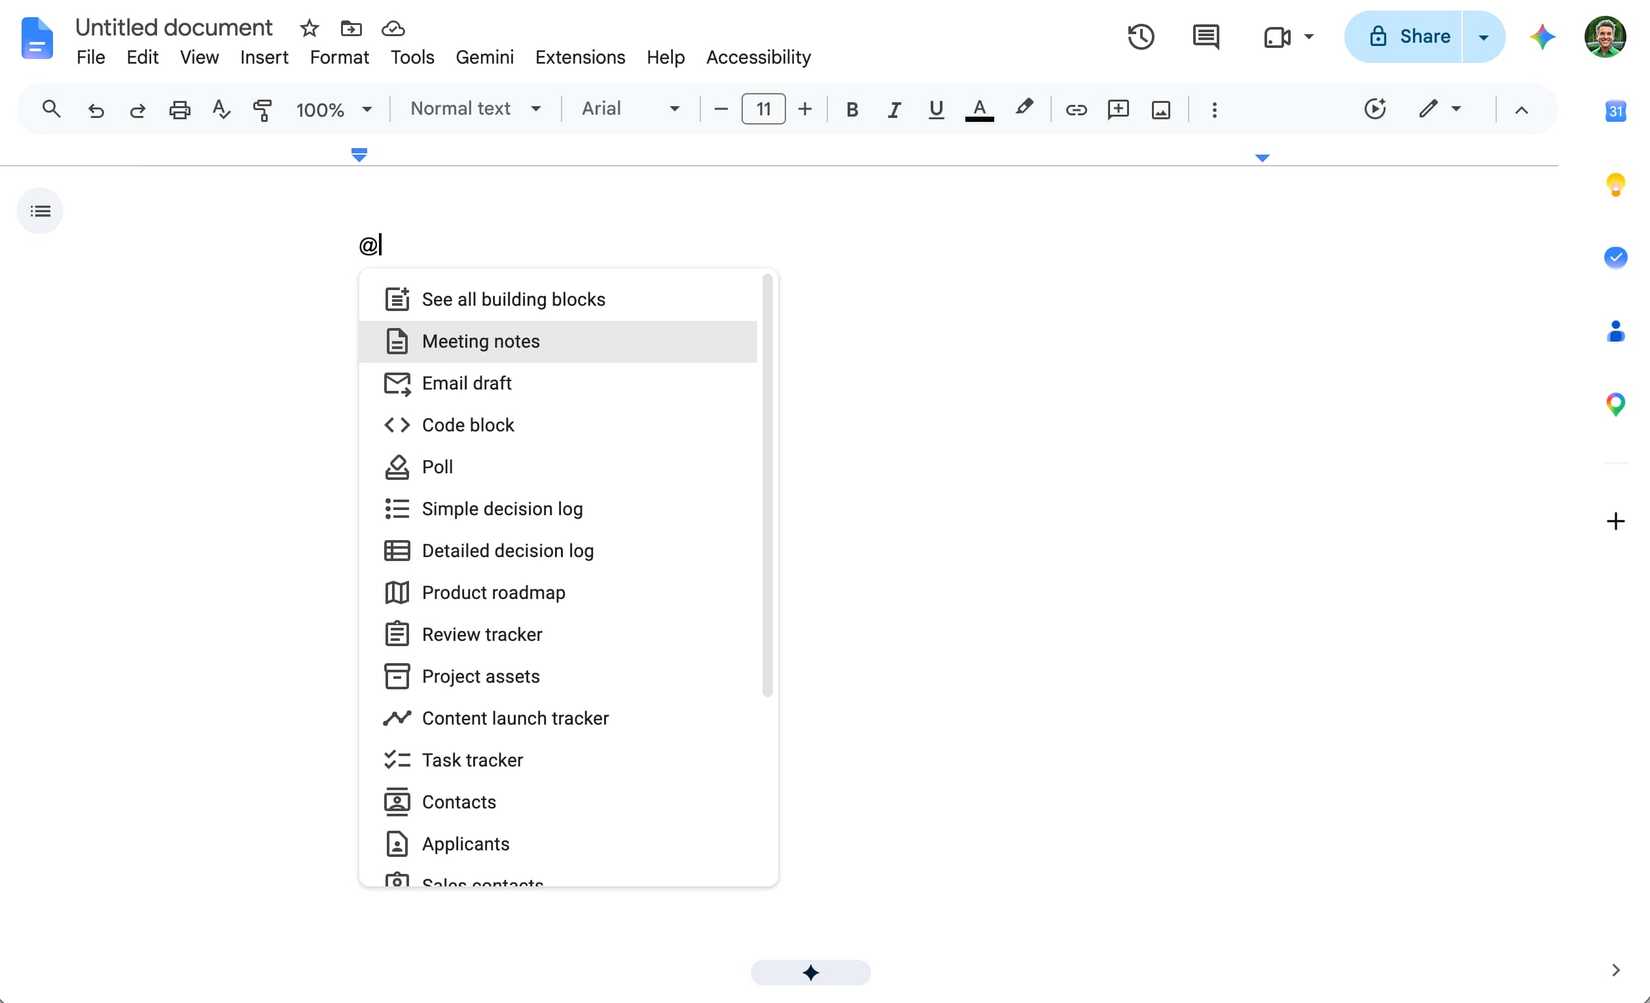Insert the Product roadmap block

[558, 593]
